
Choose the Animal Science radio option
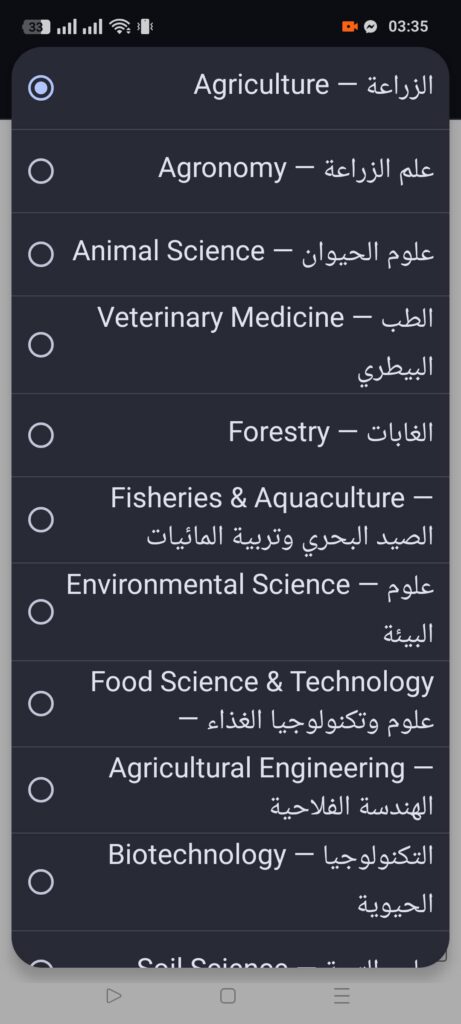coord(40,254)
